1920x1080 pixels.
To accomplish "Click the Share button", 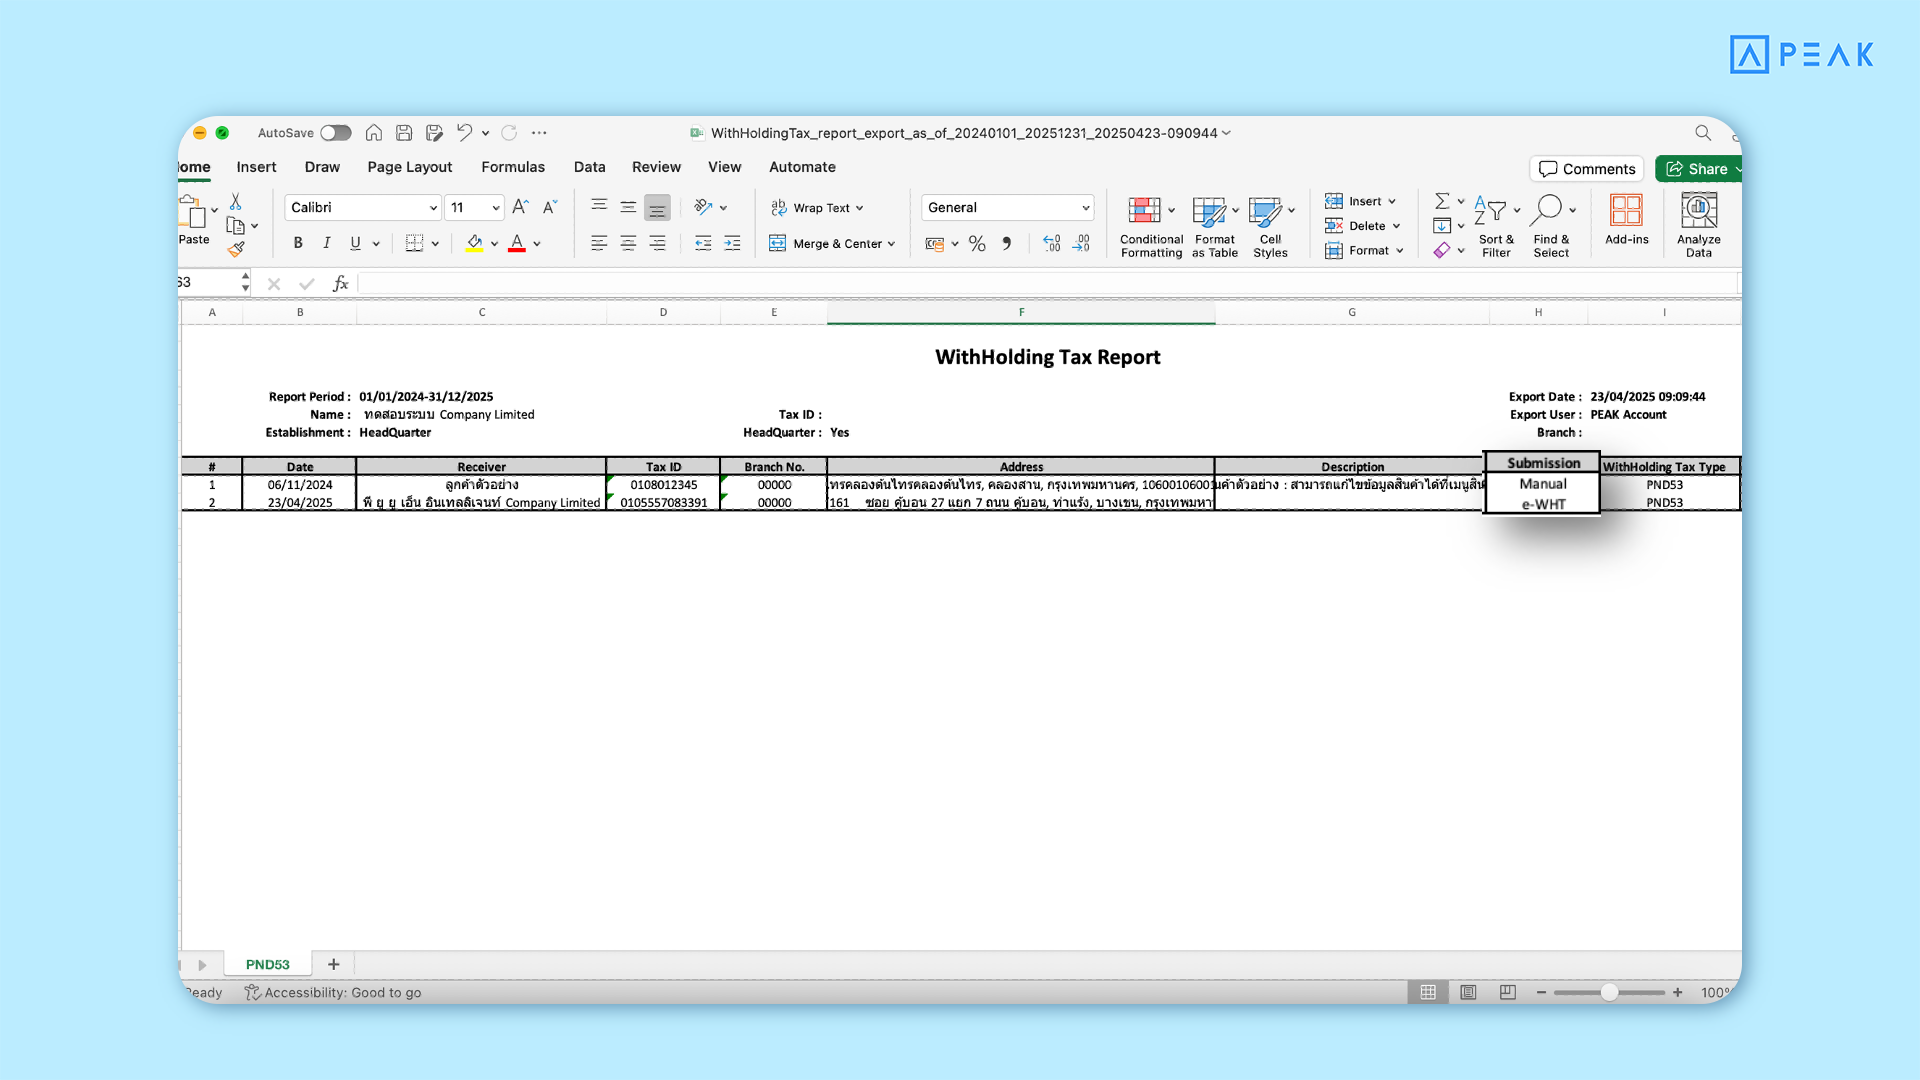I will pos(1700,168).
